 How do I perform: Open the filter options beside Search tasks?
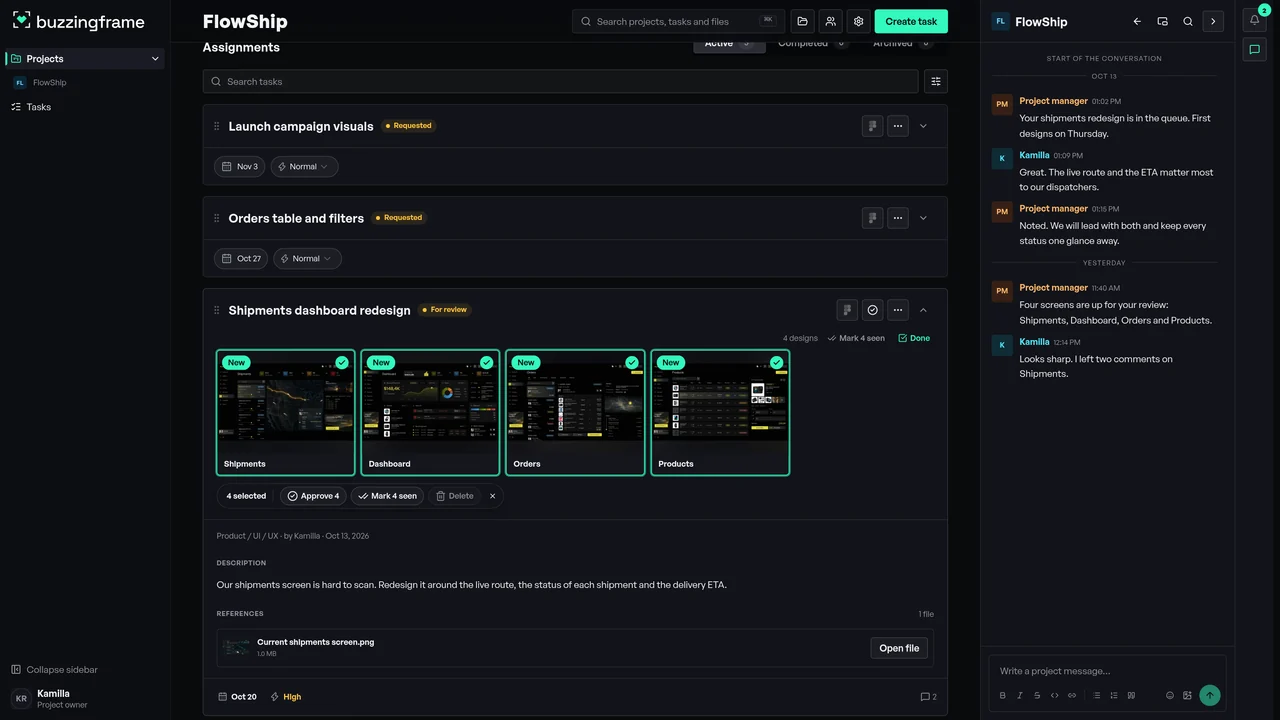(936, 81)
